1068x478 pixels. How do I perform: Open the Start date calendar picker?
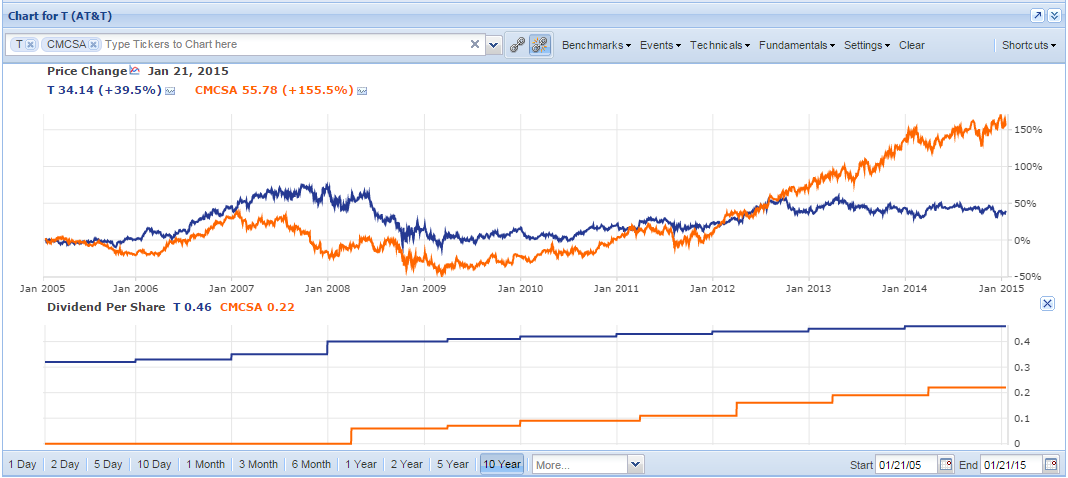(946, 465)
